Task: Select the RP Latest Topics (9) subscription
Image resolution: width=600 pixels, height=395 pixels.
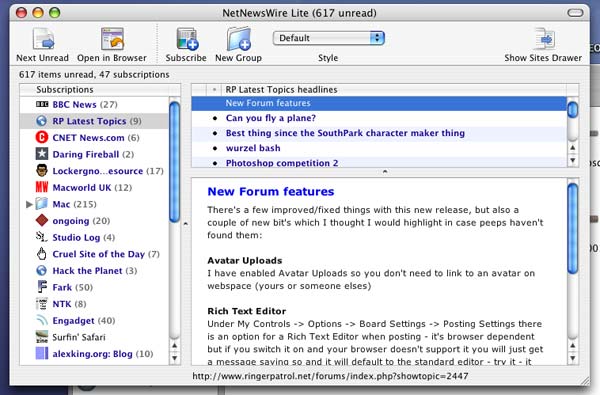Action: tap(94, 121)
